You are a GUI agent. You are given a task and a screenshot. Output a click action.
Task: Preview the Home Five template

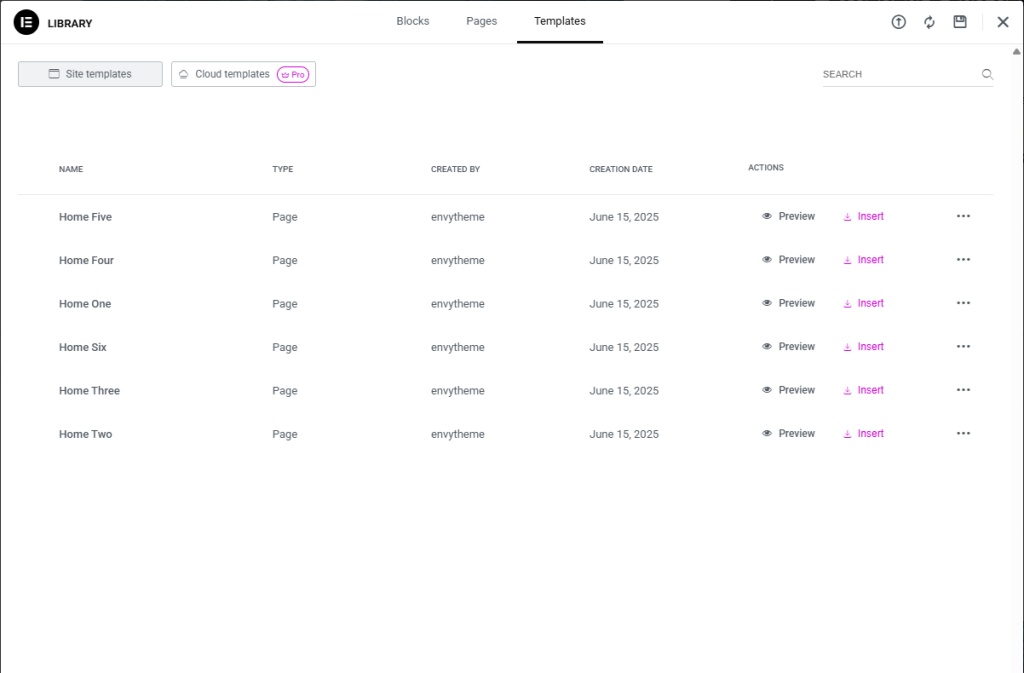tap(788, 216)
